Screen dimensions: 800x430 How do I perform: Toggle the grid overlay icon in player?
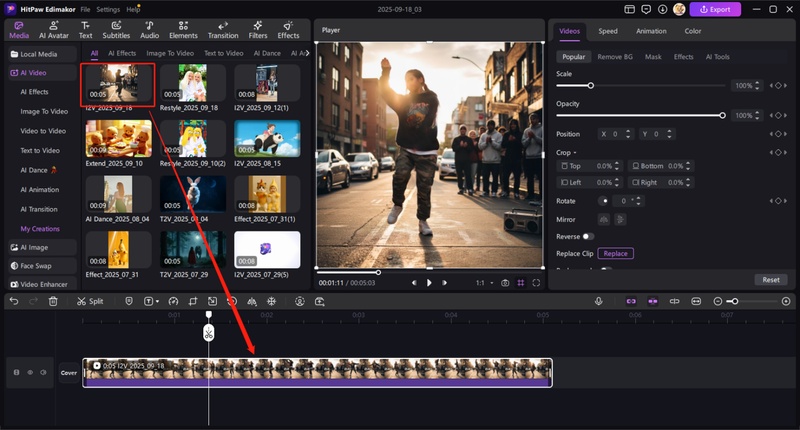coord(520,283)
